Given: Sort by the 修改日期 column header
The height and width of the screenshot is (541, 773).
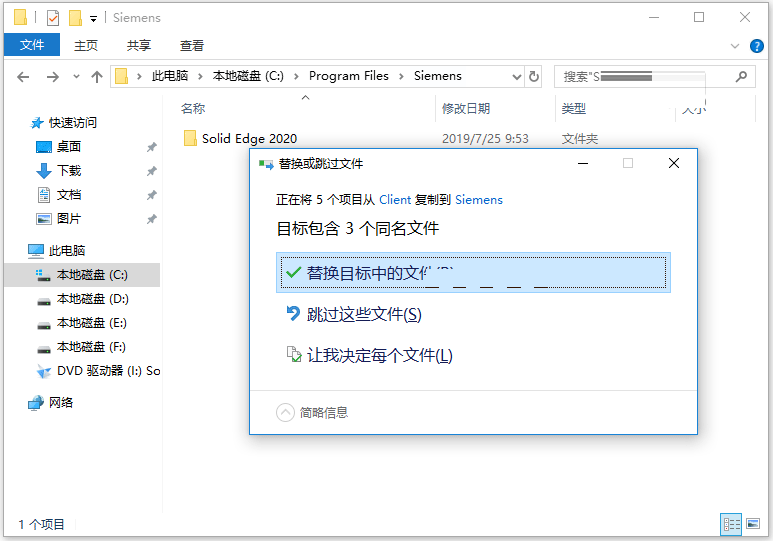Looking at the screenshot, I should (x=465, y=108).
